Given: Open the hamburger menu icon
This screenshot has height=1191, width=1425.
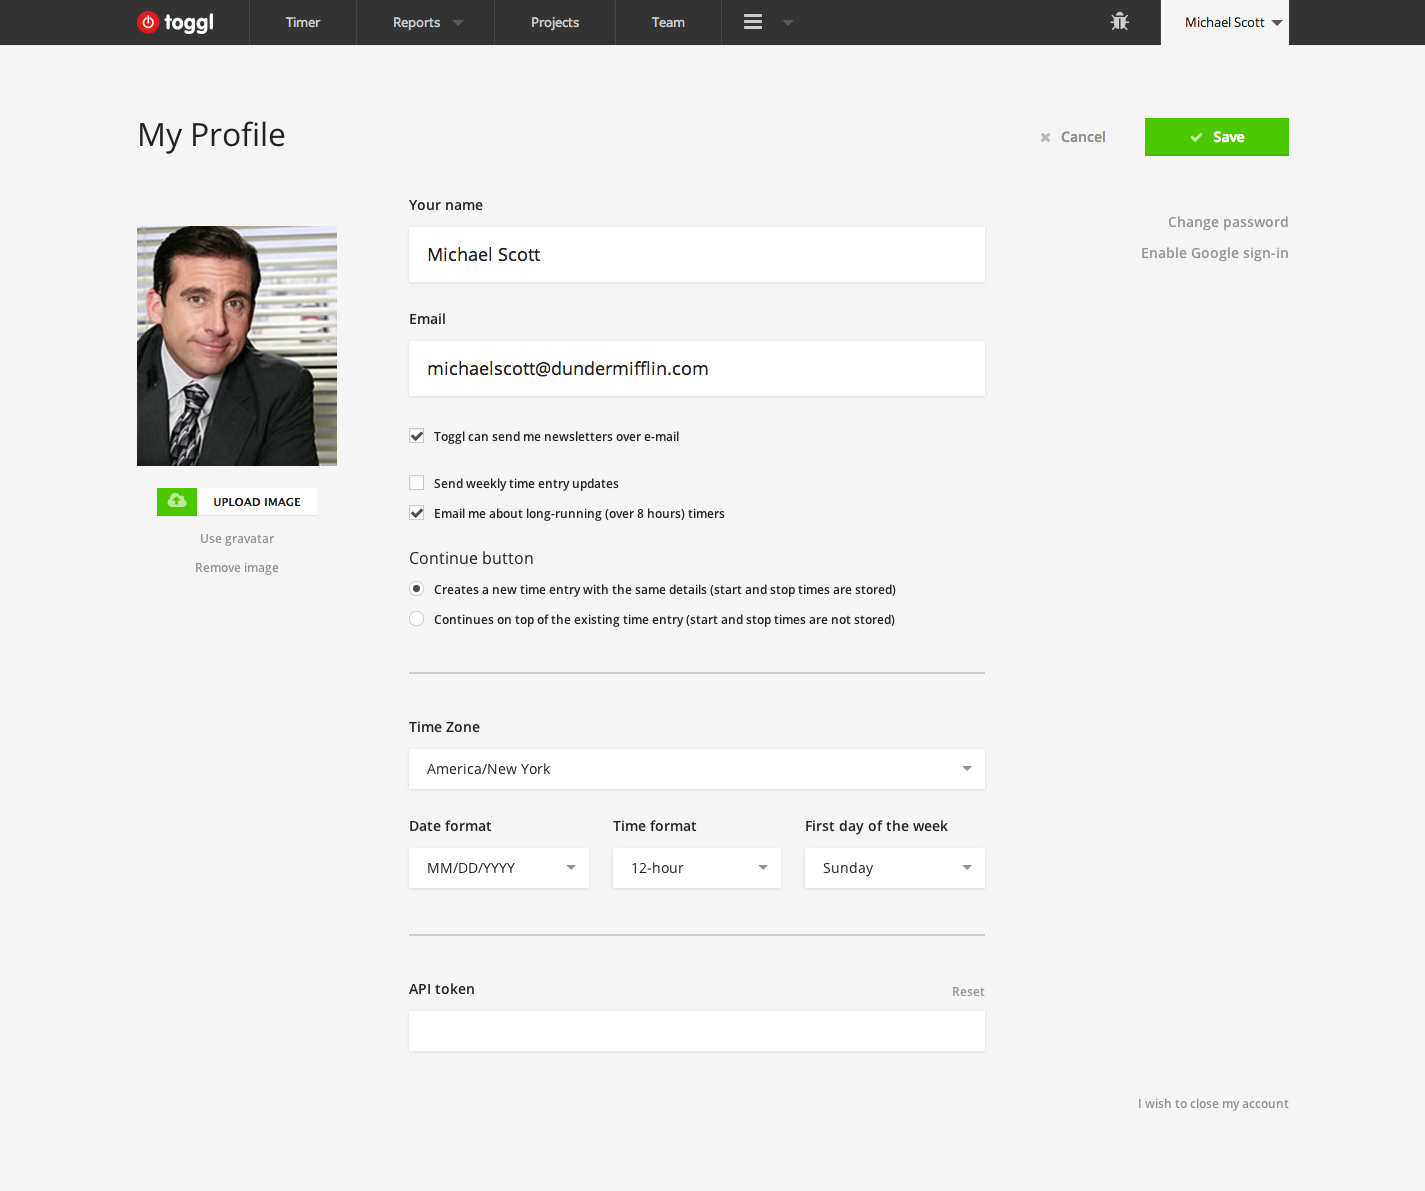Looking at the screenshot, I should click(x=753, y=22).
